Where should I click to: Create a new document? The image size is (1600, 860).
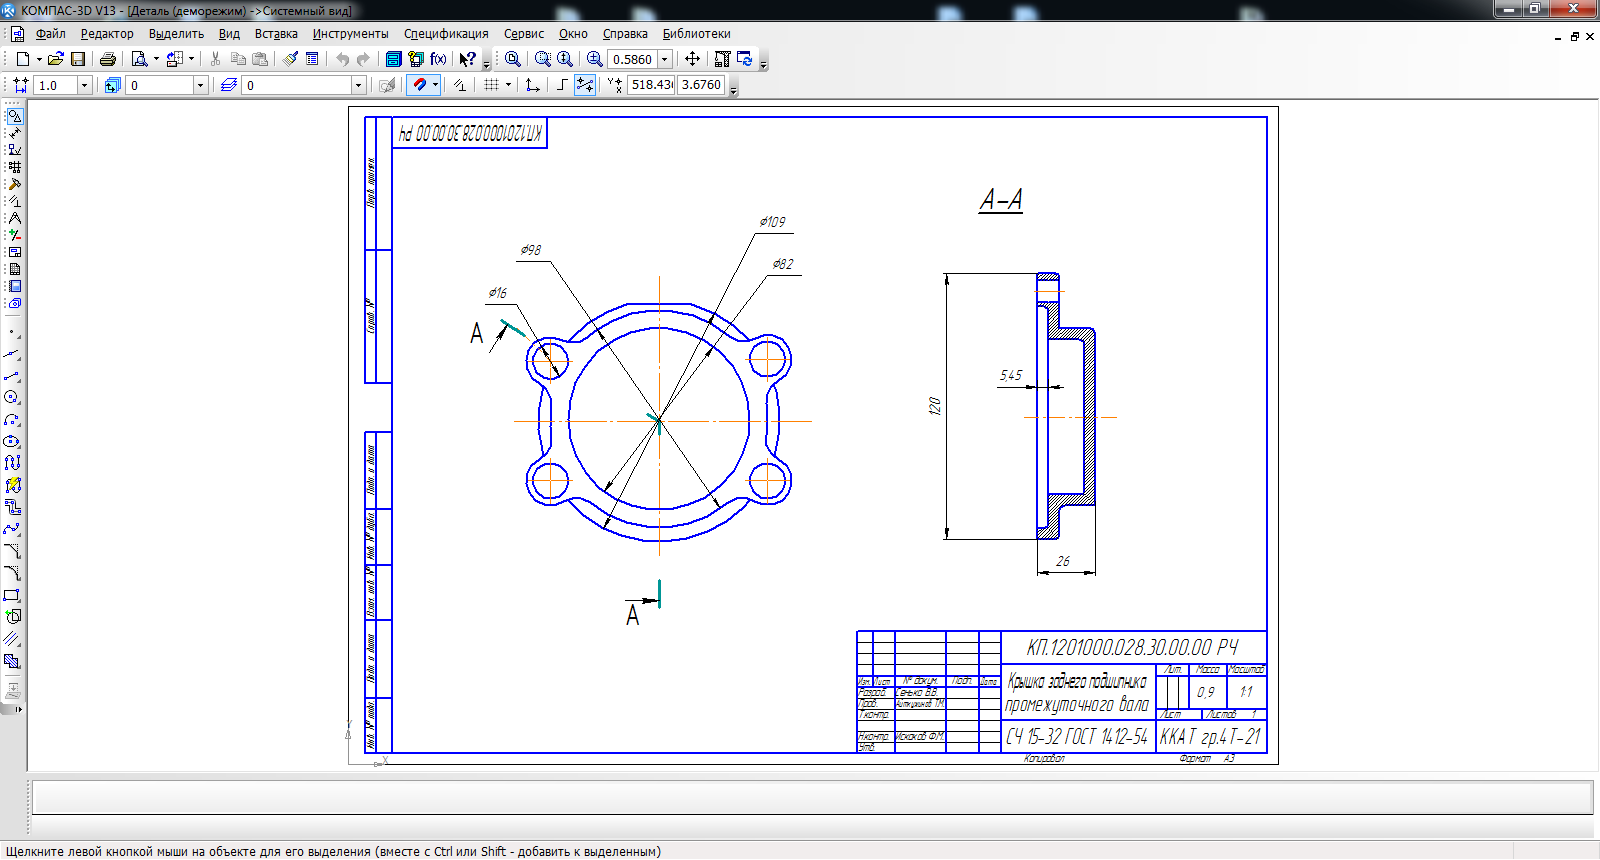tap(23, 59)
